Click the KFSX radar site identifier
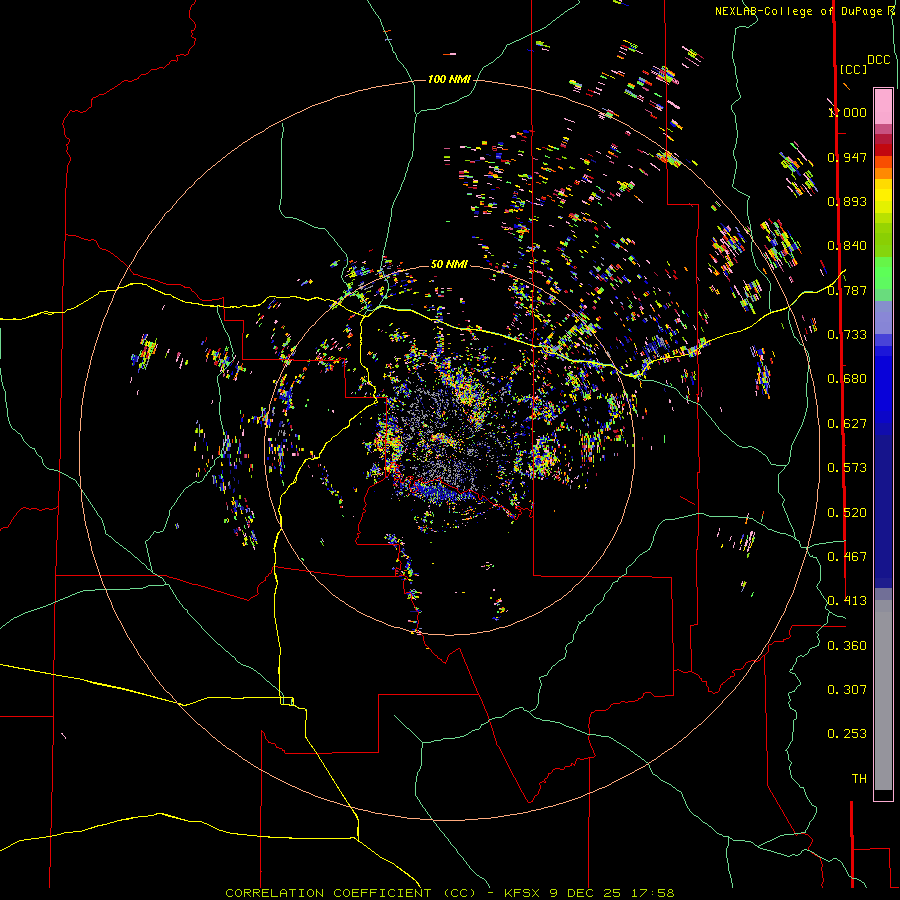This screenshot has height=900, width=900. (x=522, y=893)
